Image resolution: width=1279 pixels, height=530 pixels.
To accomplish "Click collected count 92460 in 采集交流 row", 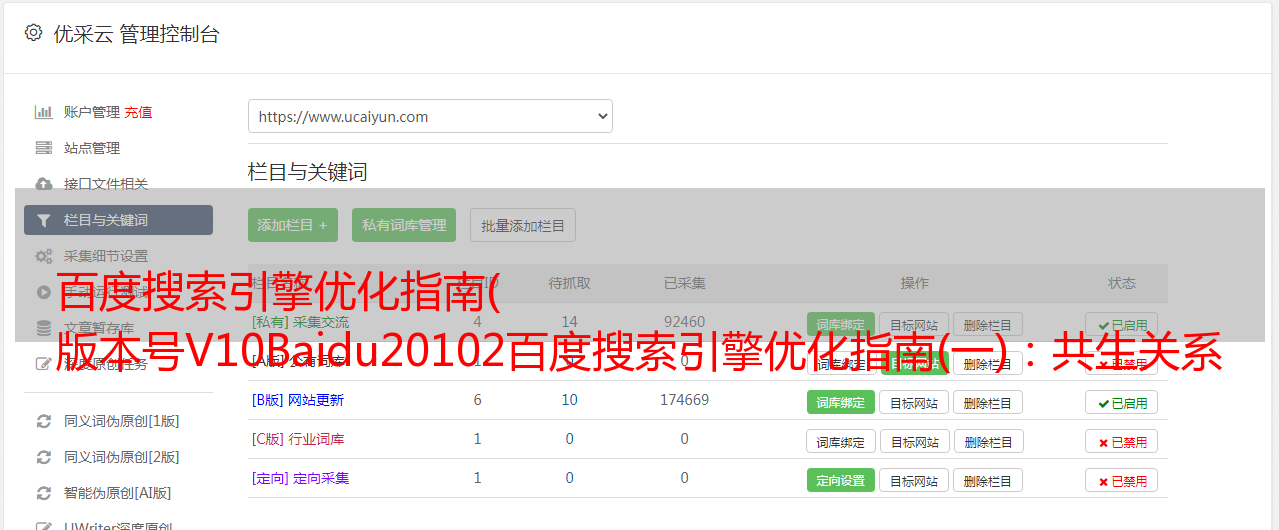I will [x=684, y=322].
